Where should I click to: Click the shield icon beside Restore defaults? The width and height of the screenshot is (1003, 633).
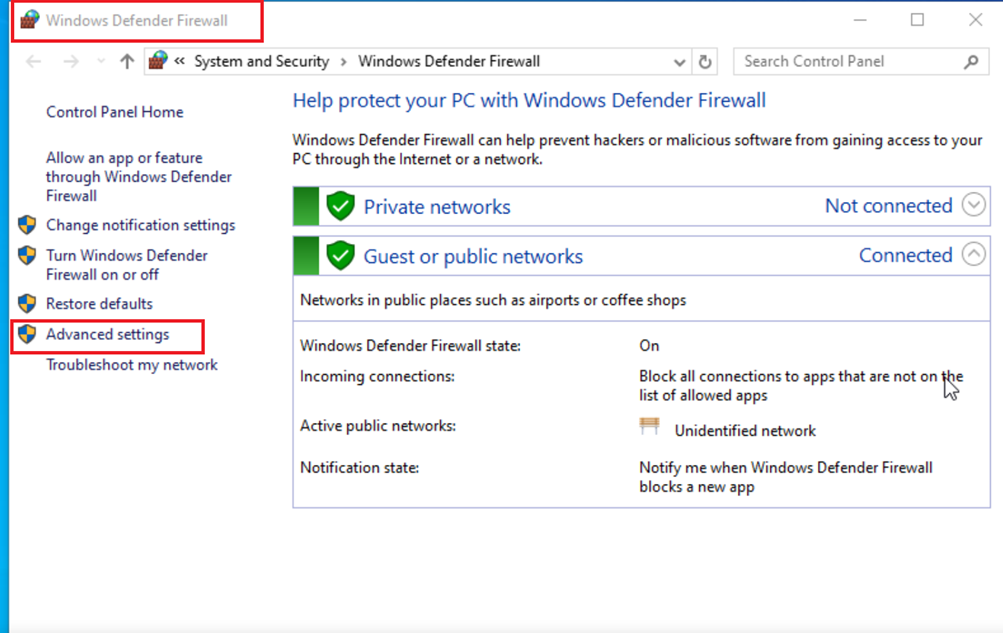[27, 303]
